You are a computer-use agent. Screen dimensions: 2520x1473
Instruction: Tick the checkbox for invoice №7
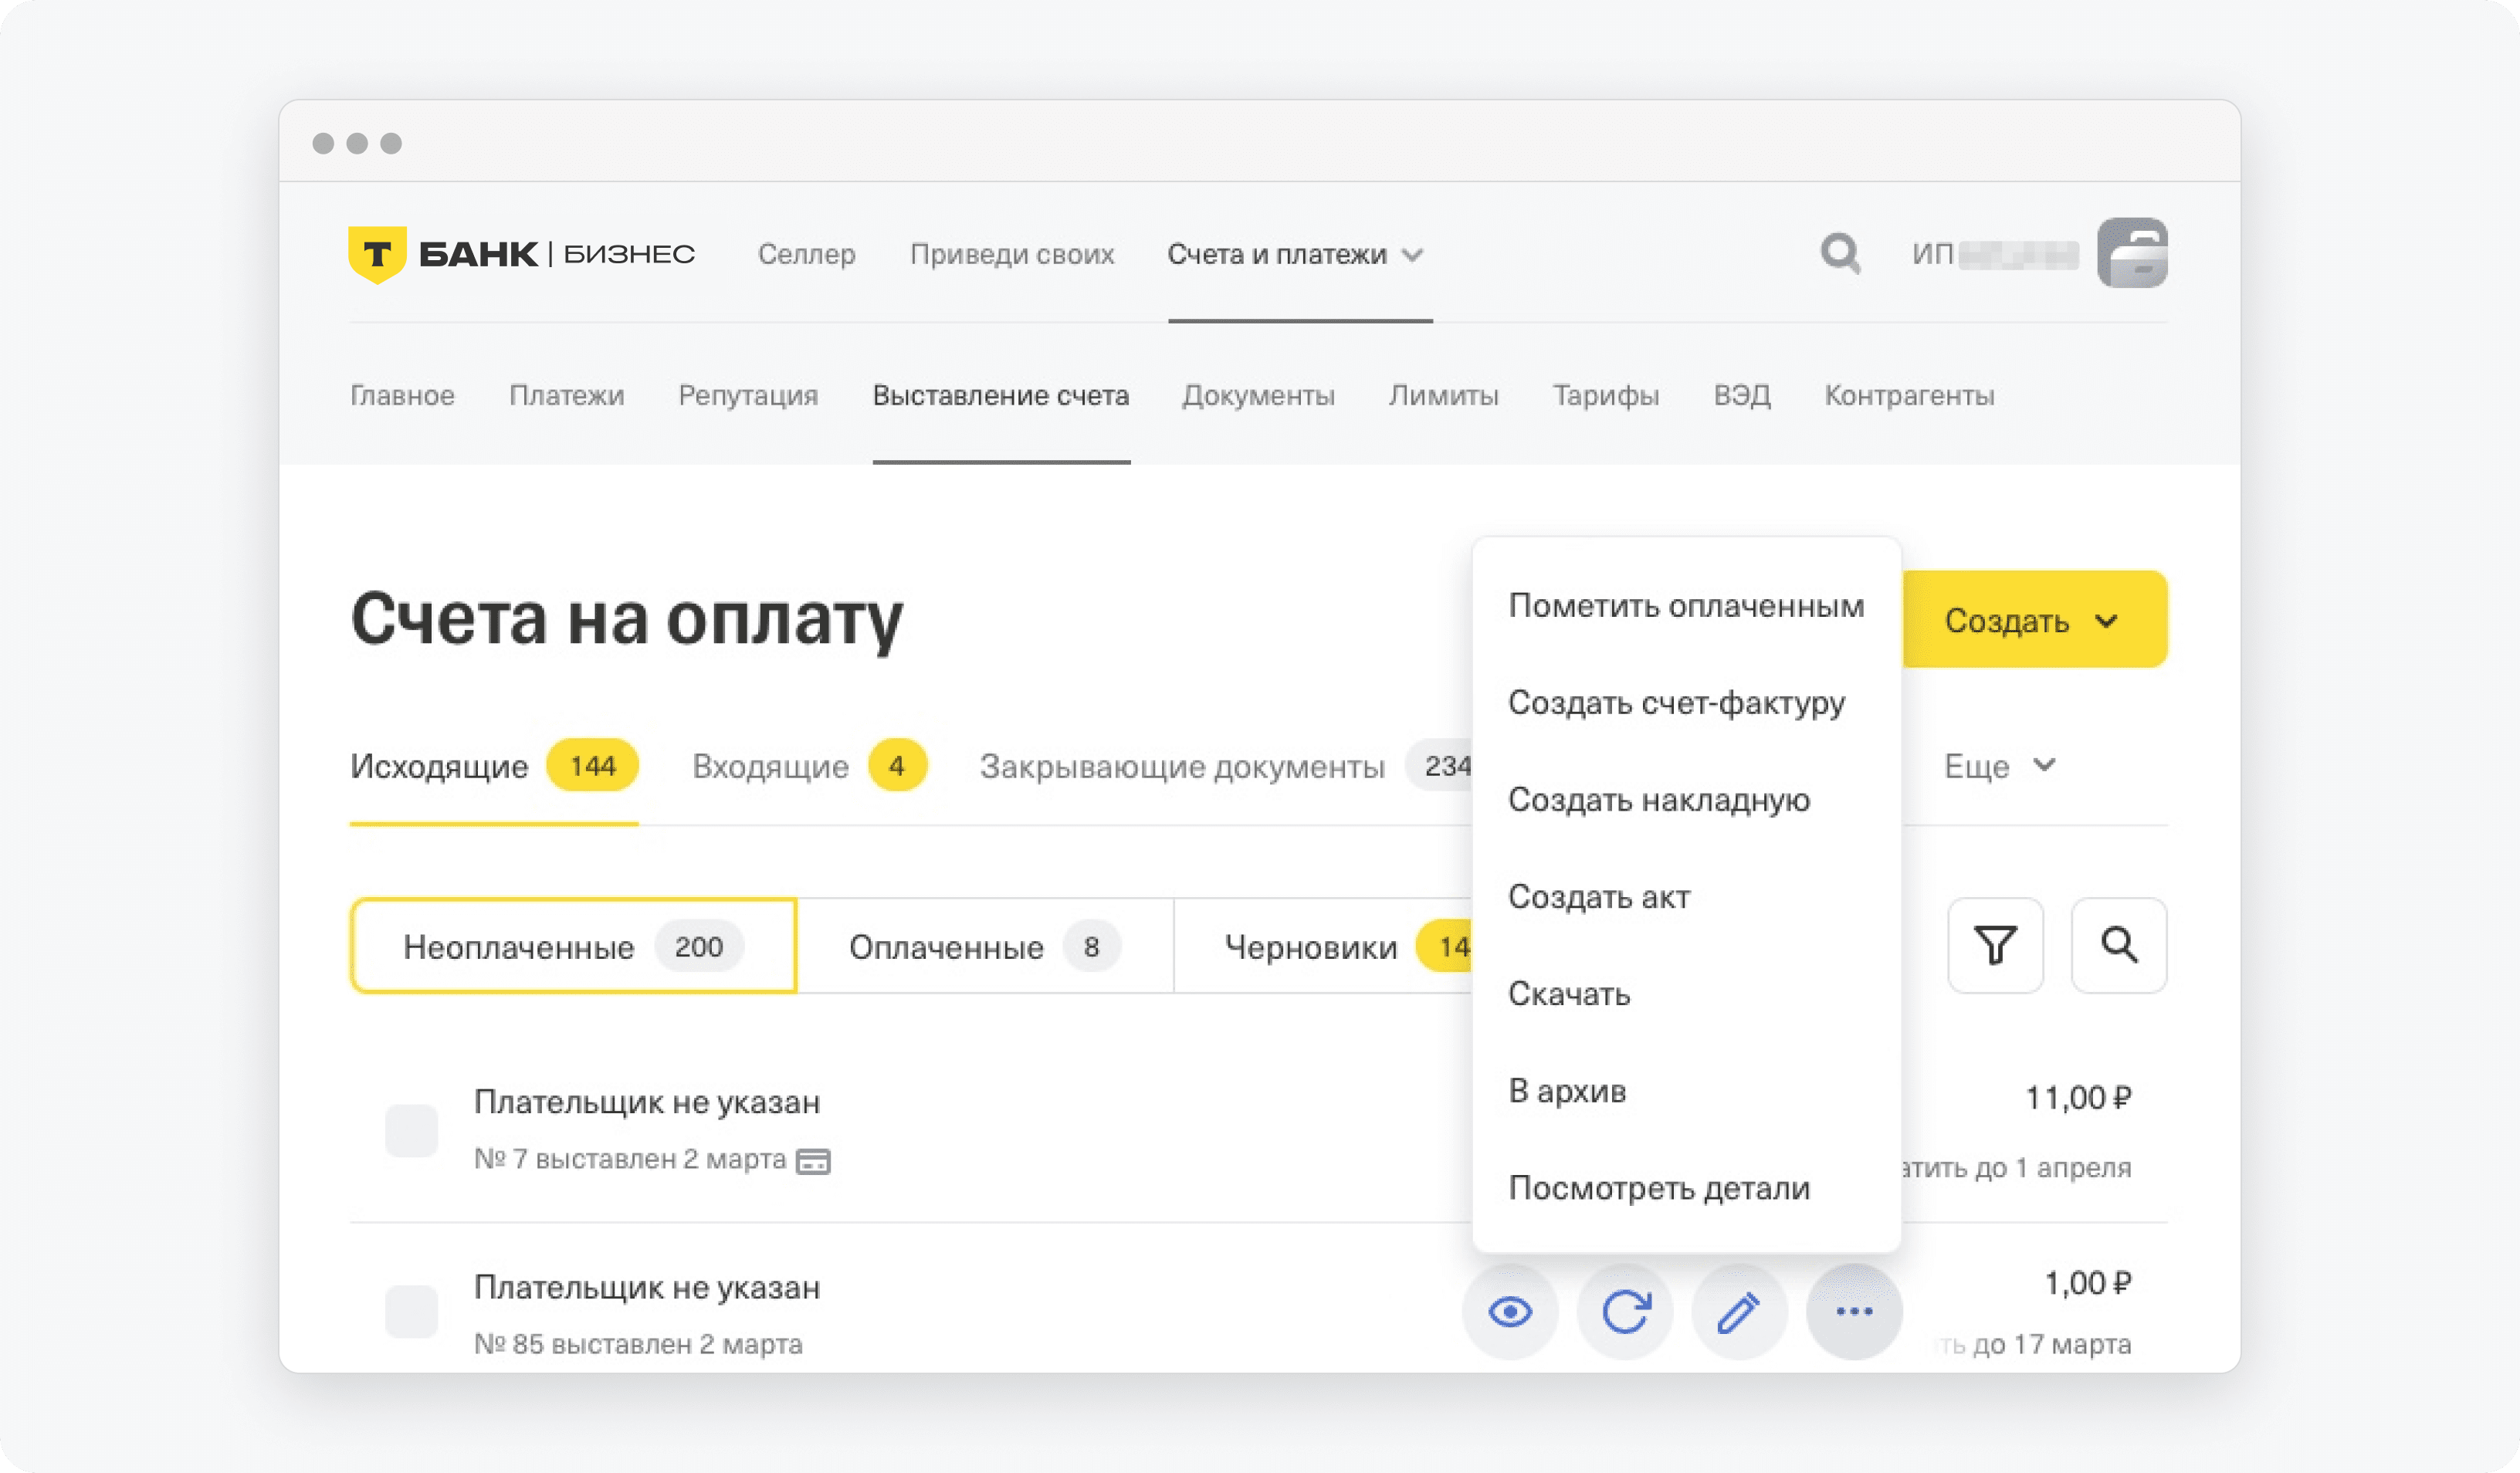(x=411, y=1130)
